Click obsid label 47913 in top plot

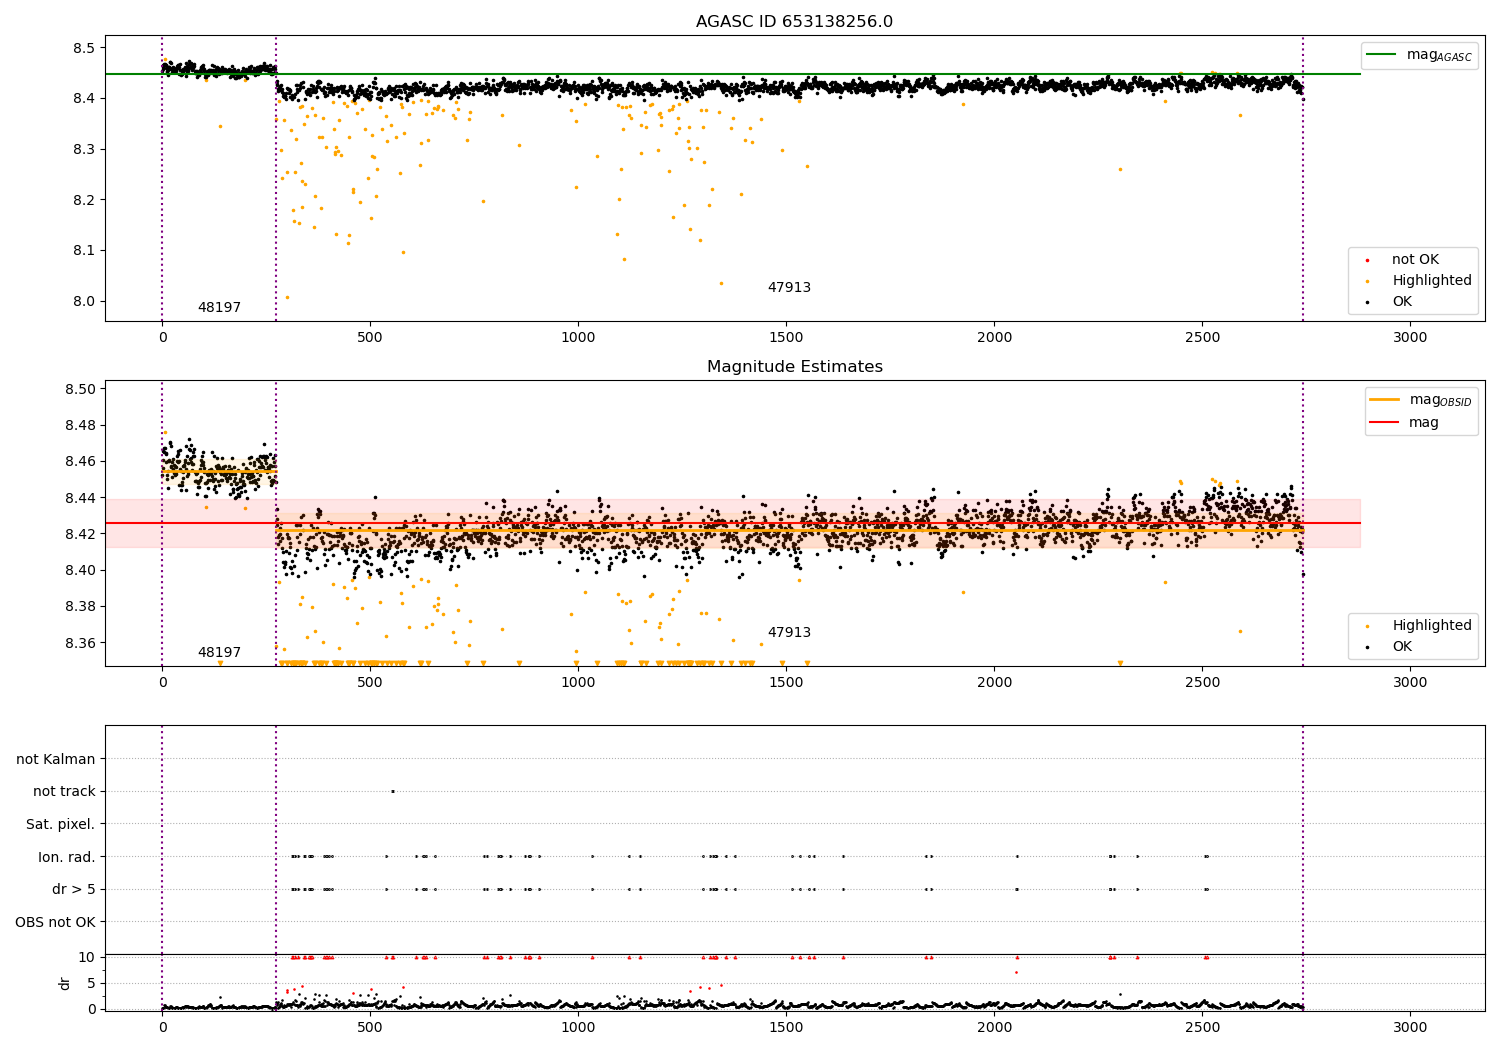point(789,288)
